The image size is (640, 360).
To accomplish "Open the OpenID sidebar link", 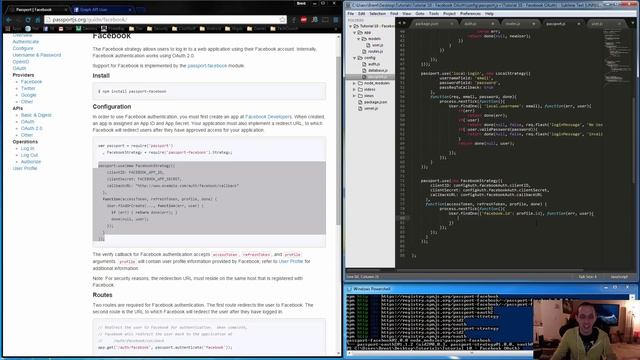I will pyautogui.click(x=21, y=62).
